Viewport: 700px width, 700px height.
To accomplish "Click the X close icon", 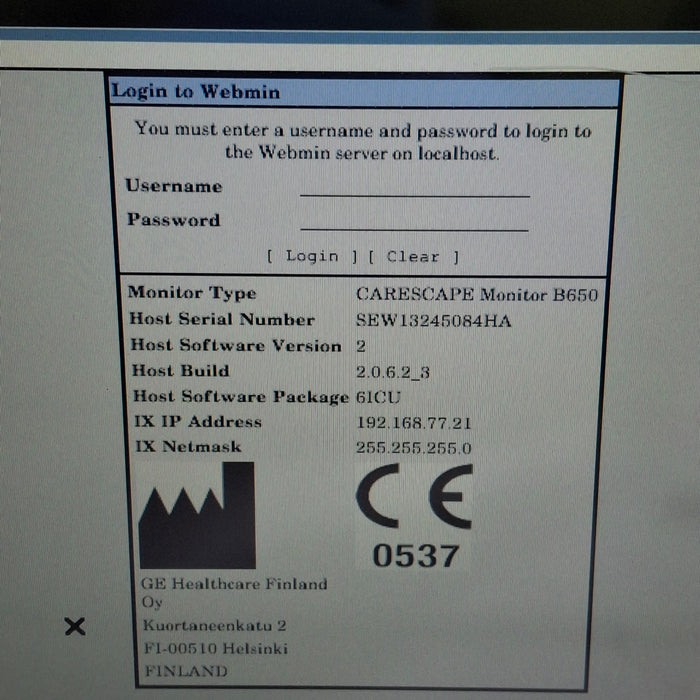I will (x=75, y=626).
